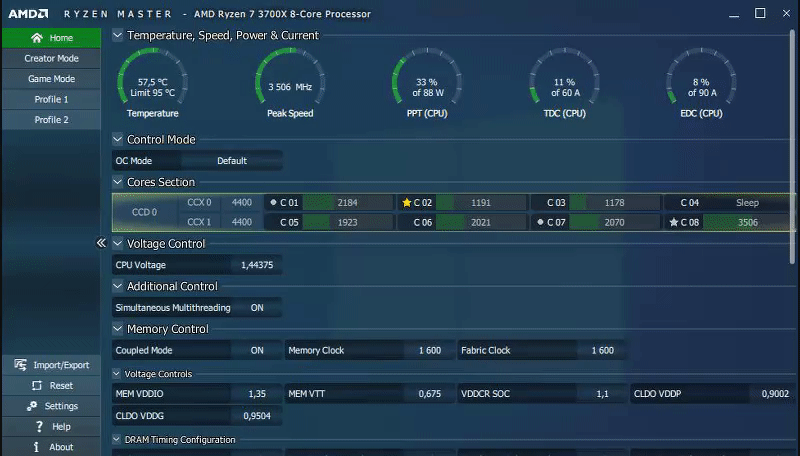Viewport: 800px width, 456px height.
Task: Maximize the Ryzen Master window
Action: [760, 13]
